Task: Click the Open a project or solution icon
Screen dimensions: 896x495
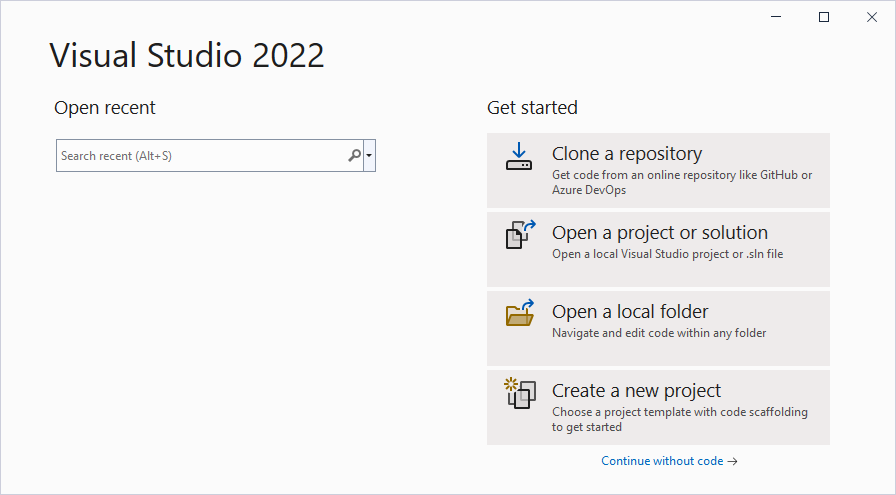Action: (x=521, y=235)
